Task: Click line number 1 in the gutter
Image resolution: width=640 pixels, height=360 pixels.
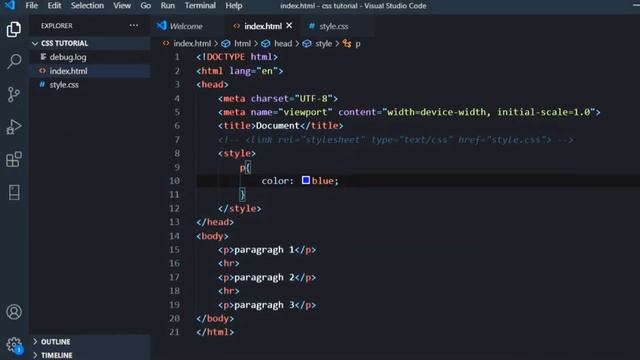Action: pyautogui.click(x=177, y=57)
